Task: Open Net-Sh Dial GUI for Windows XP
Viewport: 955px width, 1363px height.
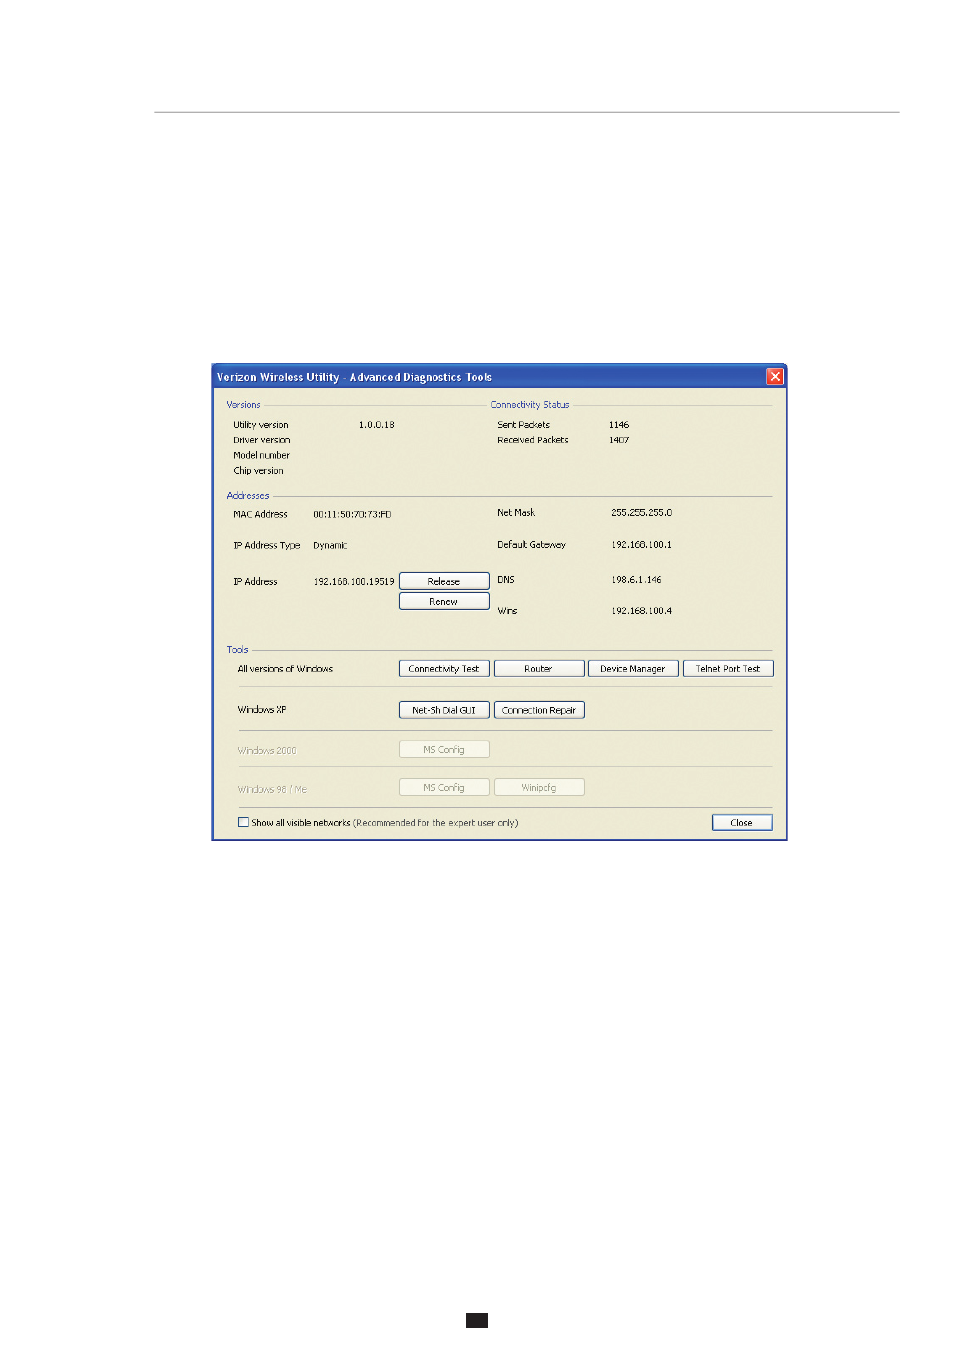Action: click(x=444, y=710)
